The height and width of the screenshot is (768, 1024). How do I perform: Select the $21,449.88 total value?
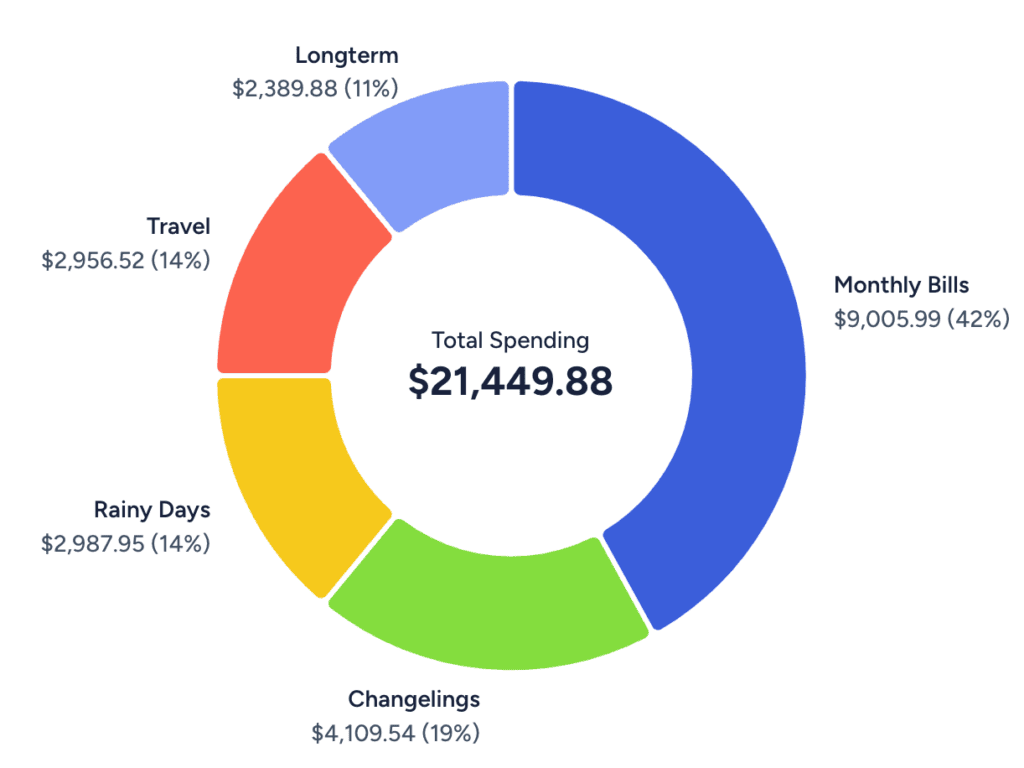pos(510,382)
